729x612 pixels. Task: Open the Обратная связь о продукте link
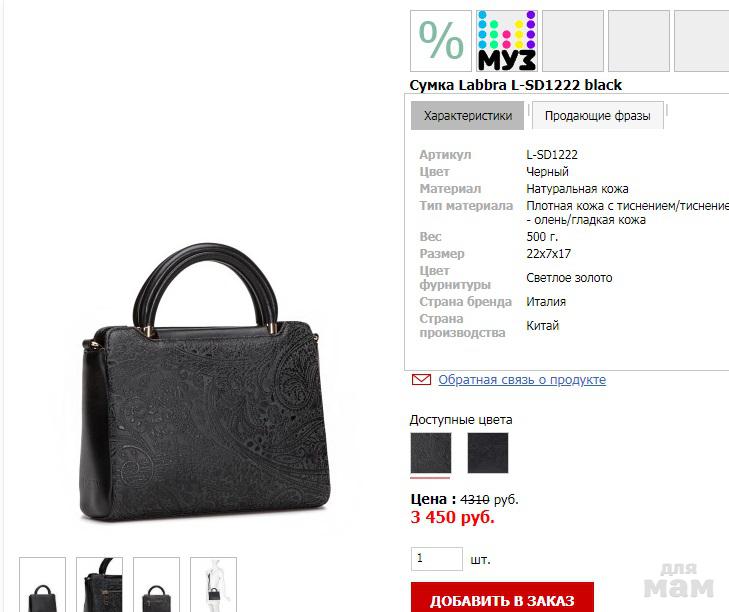click(522, 379)
